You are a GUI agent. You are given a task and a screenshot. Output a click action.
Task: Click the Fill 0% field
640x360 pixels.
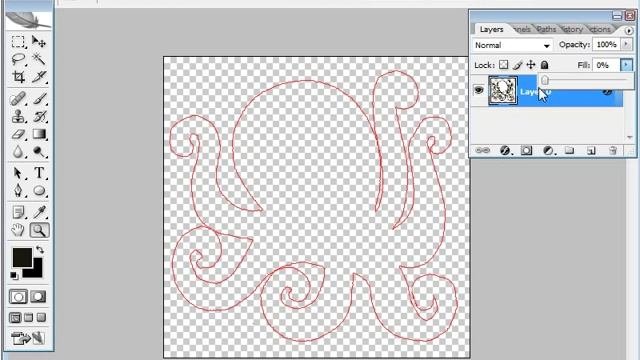(x=606, y=65)
